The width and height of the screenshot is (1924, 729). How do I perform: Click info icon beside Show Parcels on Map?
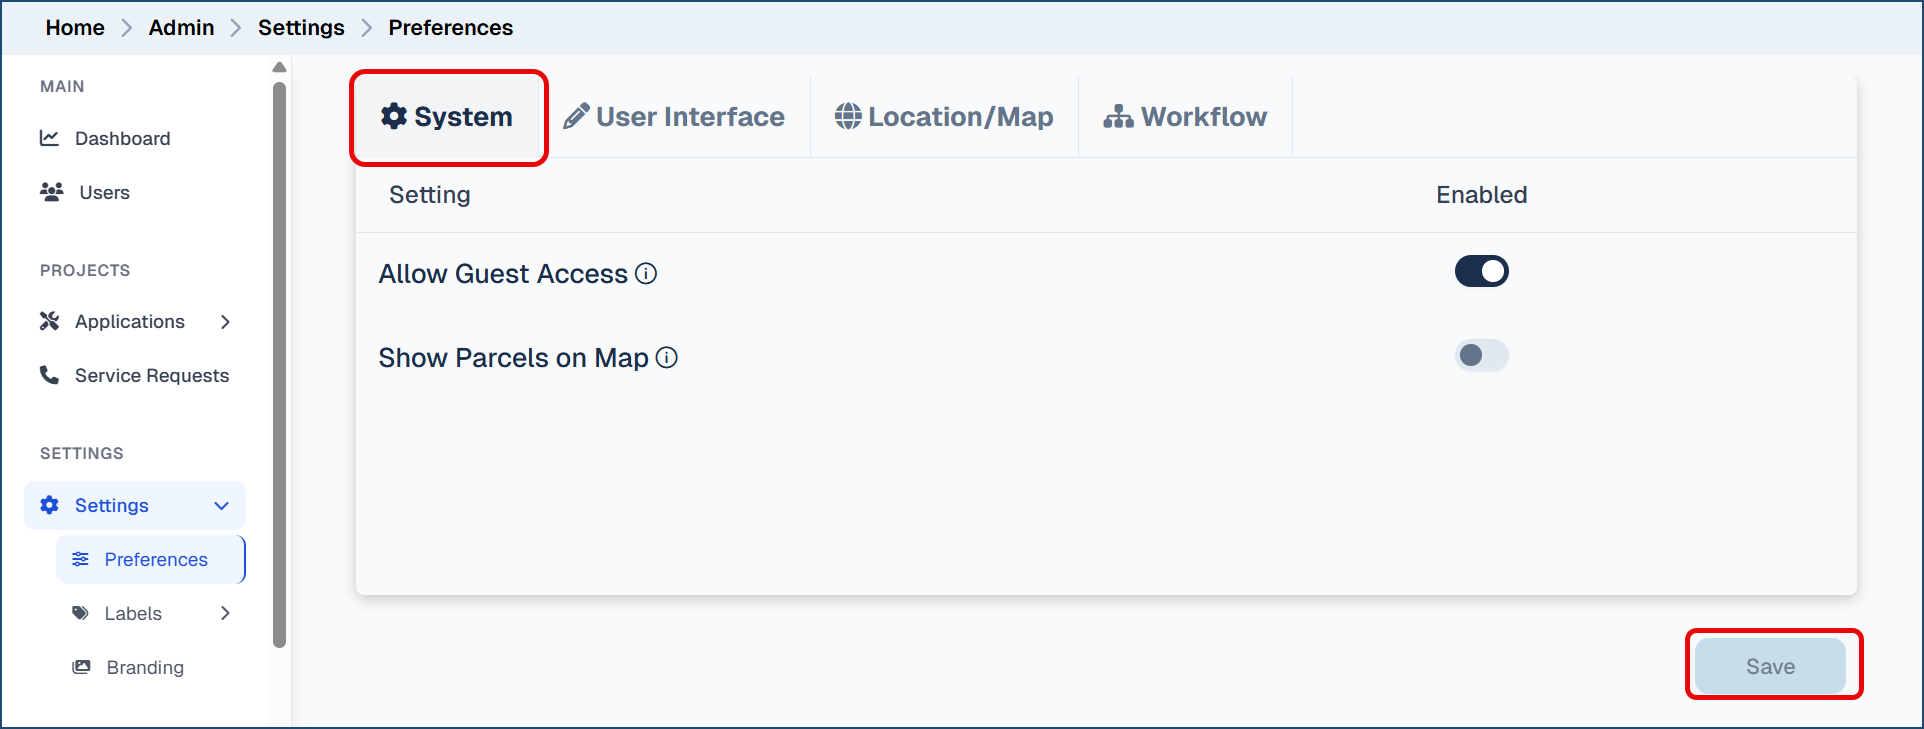point(667,358)
